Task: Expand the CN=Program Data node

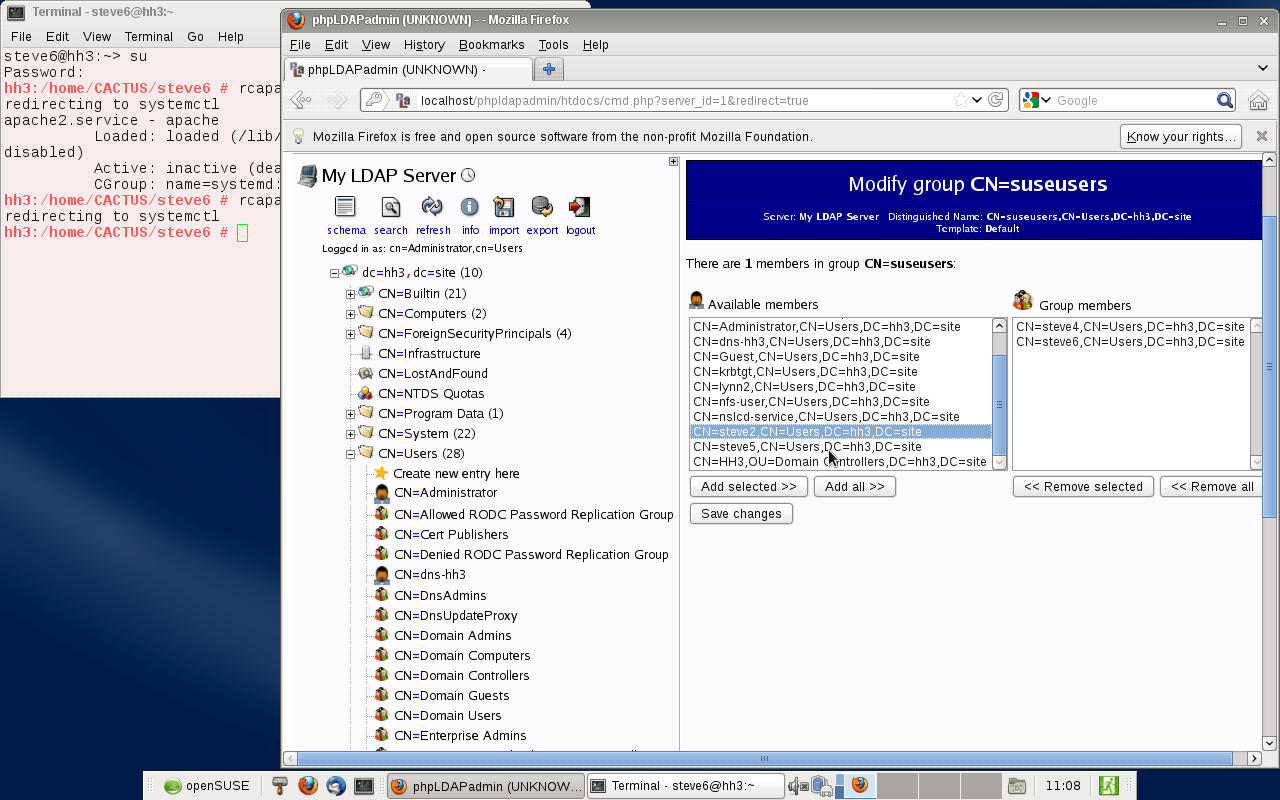Action: pyautogui.click(x=350, y=414)
